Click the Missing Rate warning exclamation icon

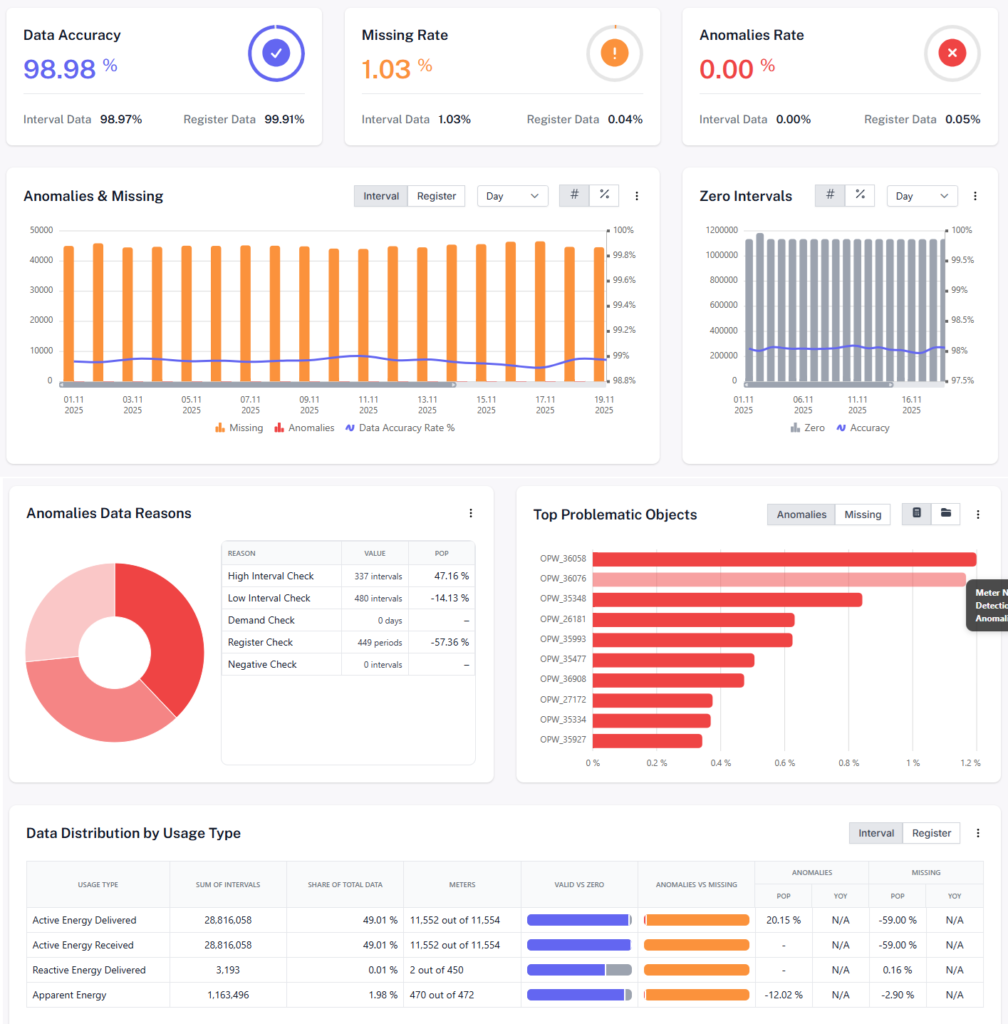(x=614, y=53)
